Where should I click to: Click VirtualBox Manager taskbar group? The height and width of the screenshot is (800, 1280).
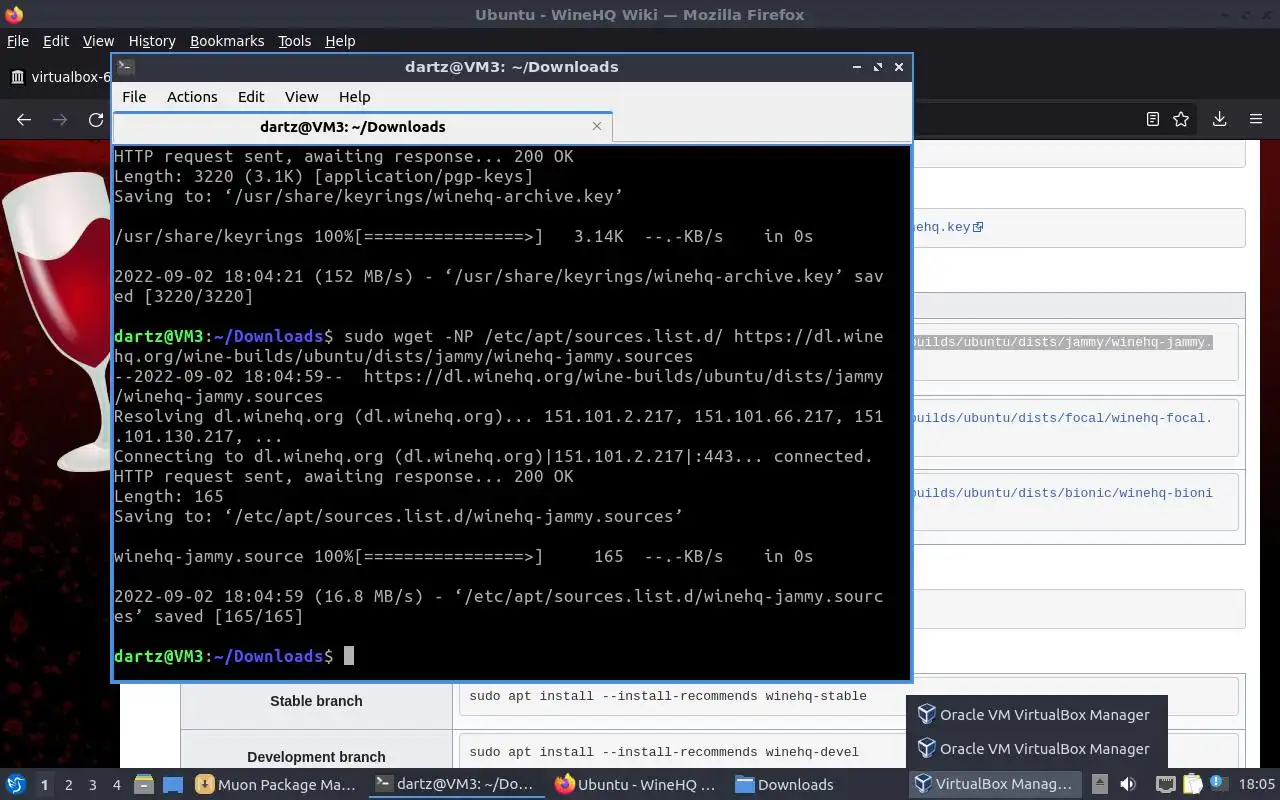(994, 784)
